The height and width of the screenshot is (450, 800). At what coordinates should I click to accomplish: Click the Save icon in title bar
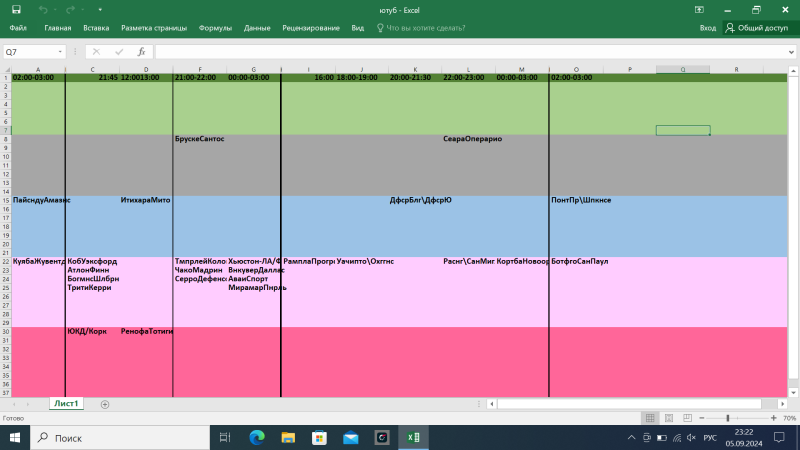click(x=16, y=9)
